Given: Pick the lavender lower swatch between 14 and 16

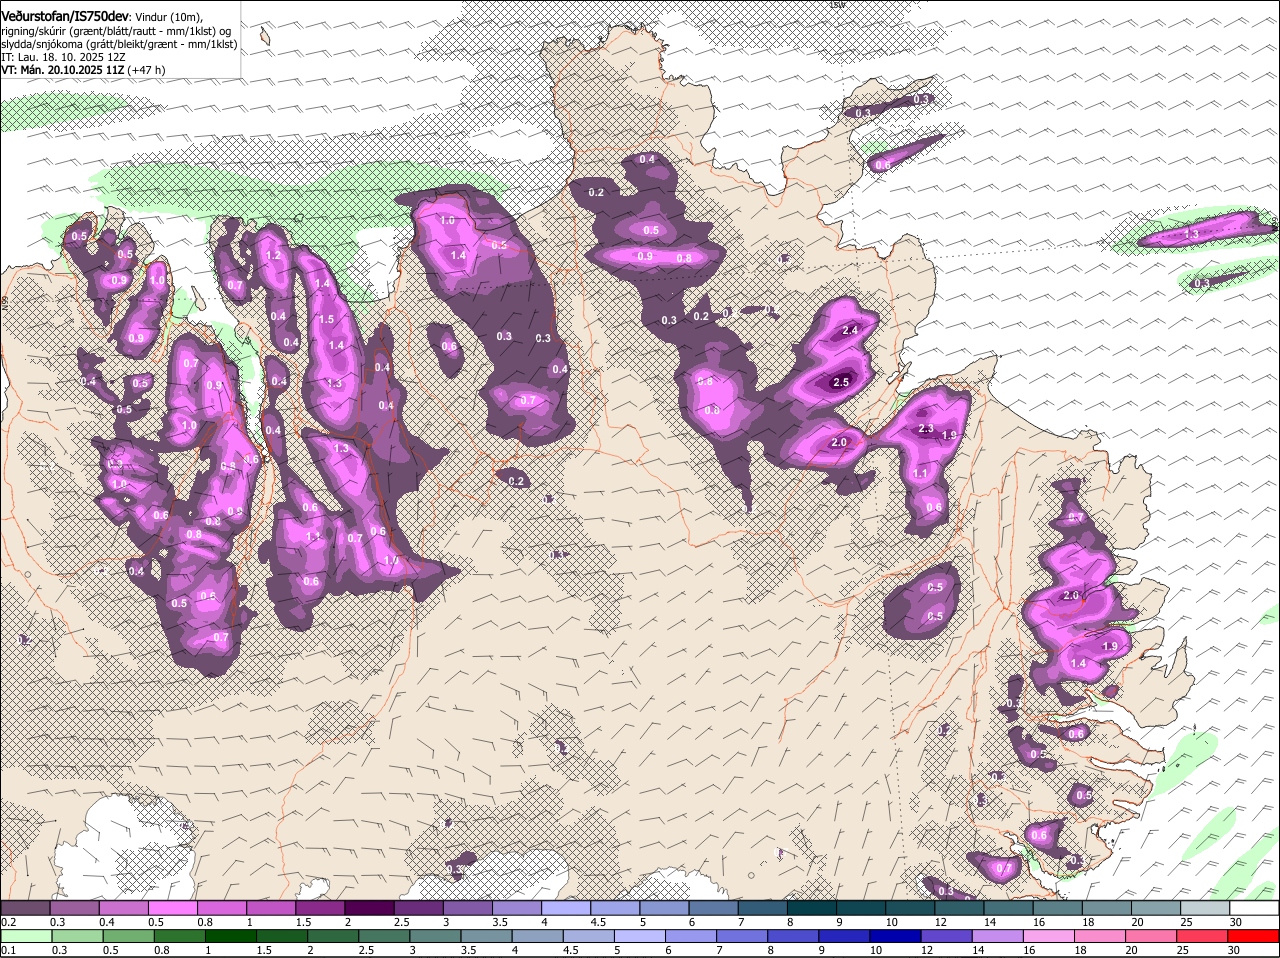Looking at the screenshot, I should (x=998, y=937).
